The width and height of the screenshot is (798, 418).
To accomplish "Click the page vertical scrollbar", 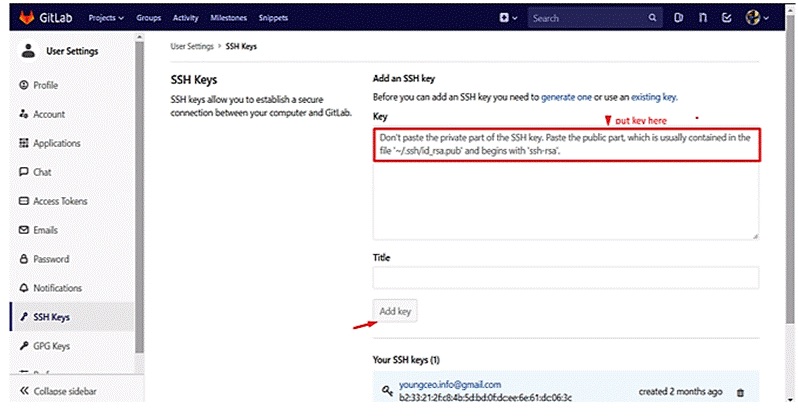I will click(x=790, y=171).
